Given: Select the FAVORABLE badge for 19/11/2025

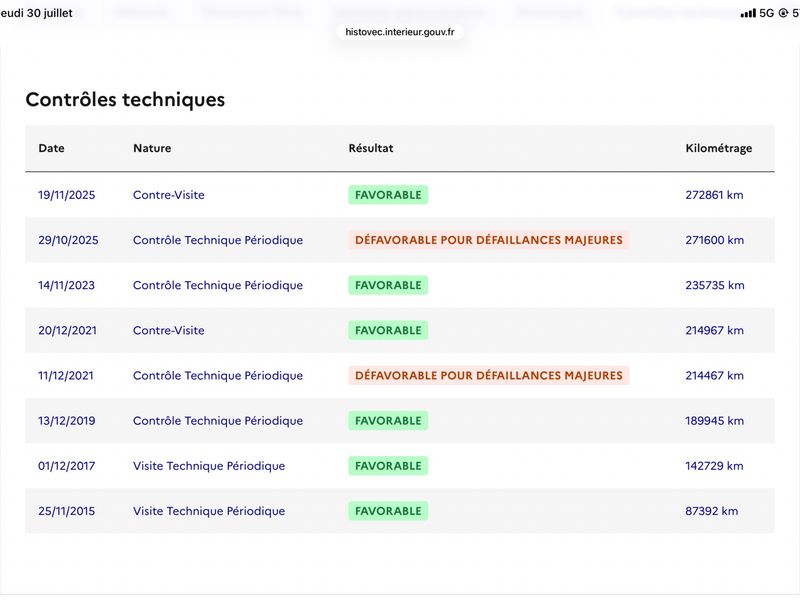Looking at the screenshot, I should [x=388, y=195].
